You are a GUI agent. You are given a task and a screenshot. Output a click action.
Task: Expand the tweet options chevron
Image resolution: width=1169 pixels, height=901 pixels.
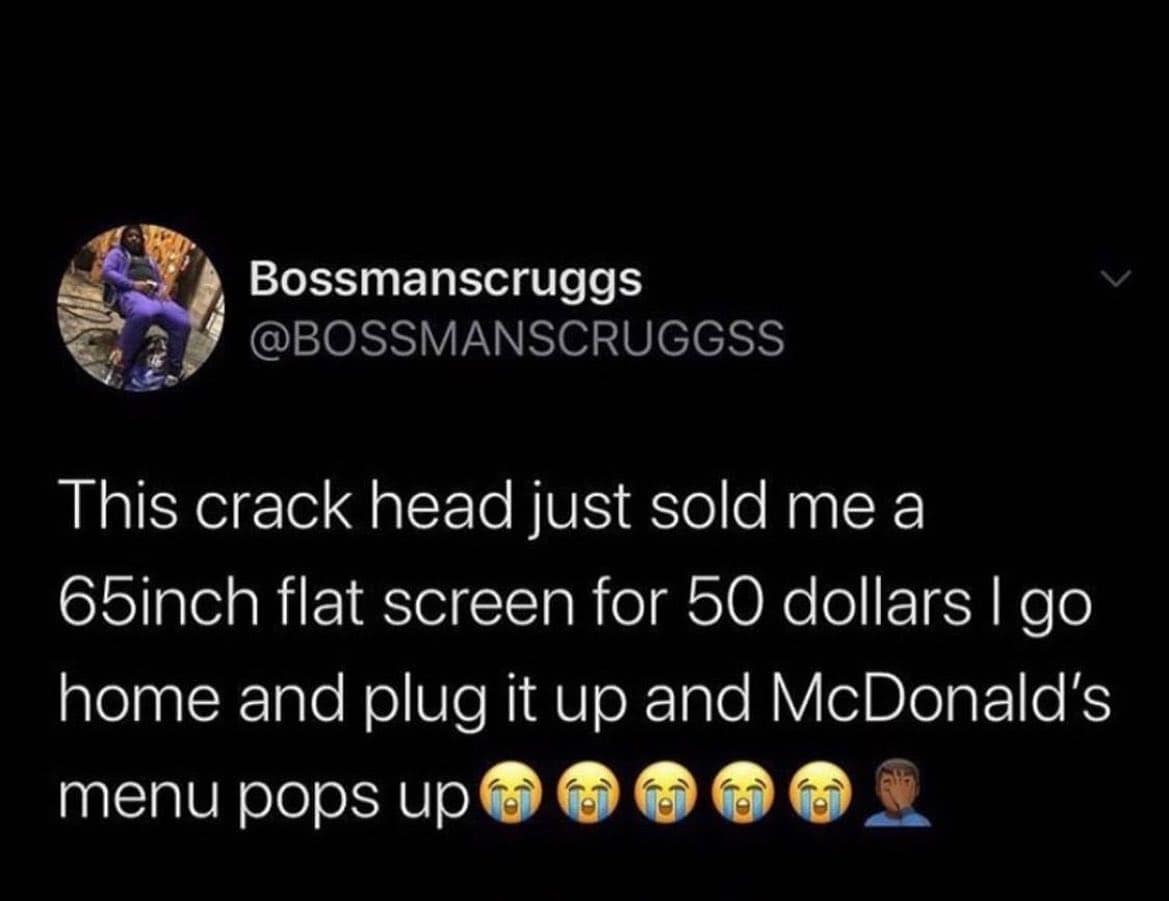1118,279
